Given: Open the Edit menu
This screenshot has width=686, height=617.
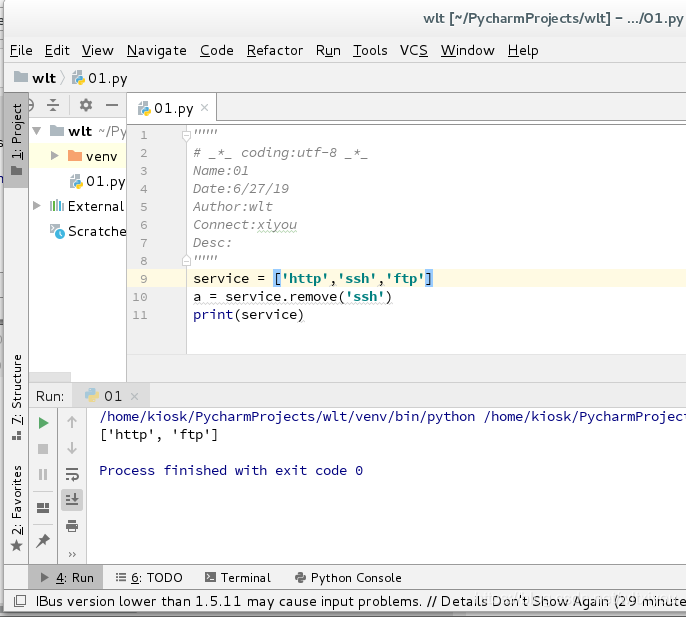Looking at the screenshot, I should 57,51.
